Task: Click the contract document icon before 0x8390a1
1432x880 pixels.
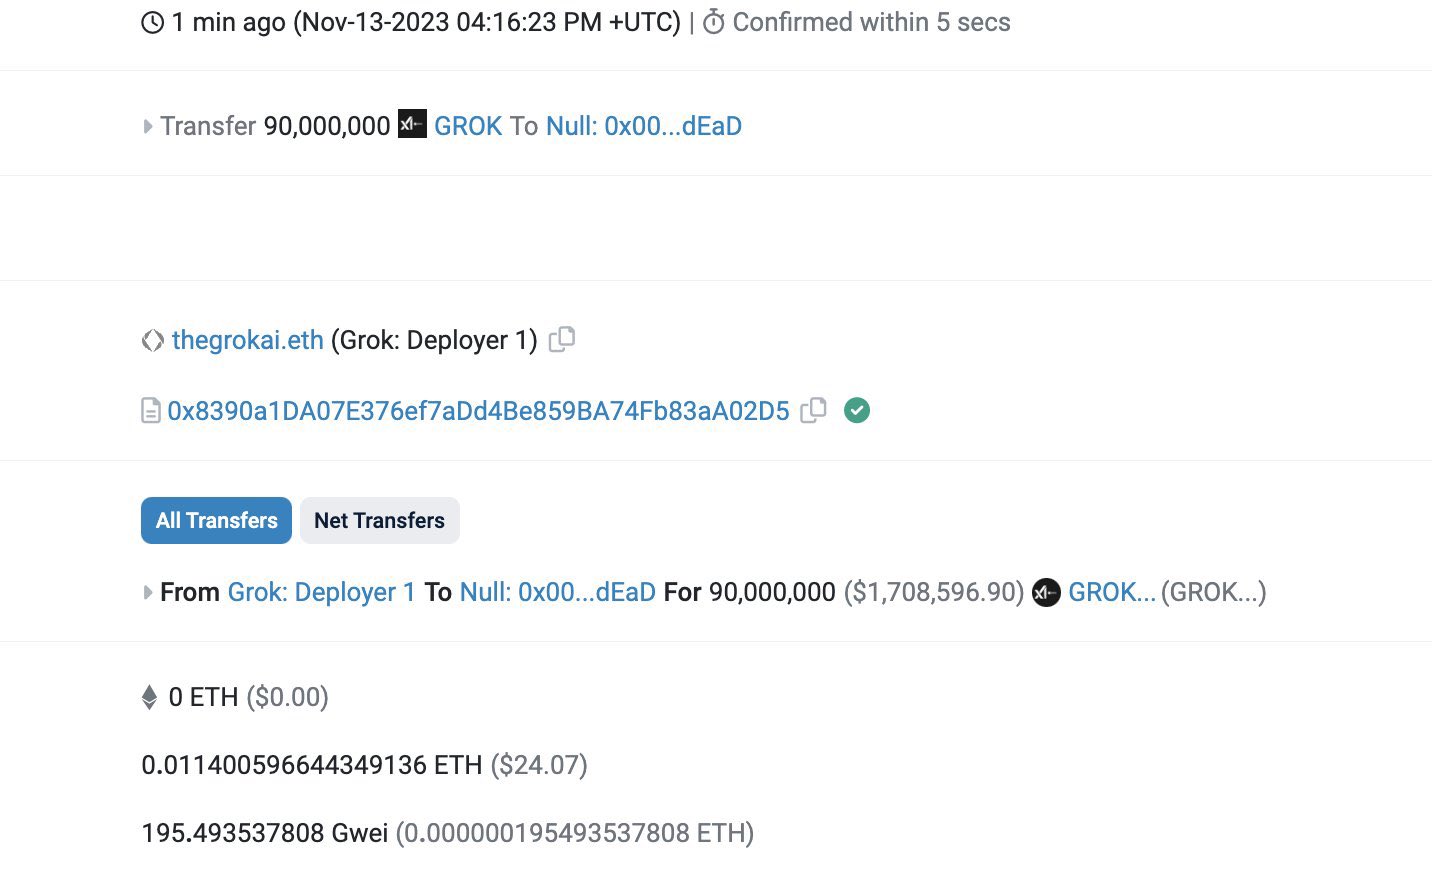Action: pyautogui.click(x=151, y=411)
